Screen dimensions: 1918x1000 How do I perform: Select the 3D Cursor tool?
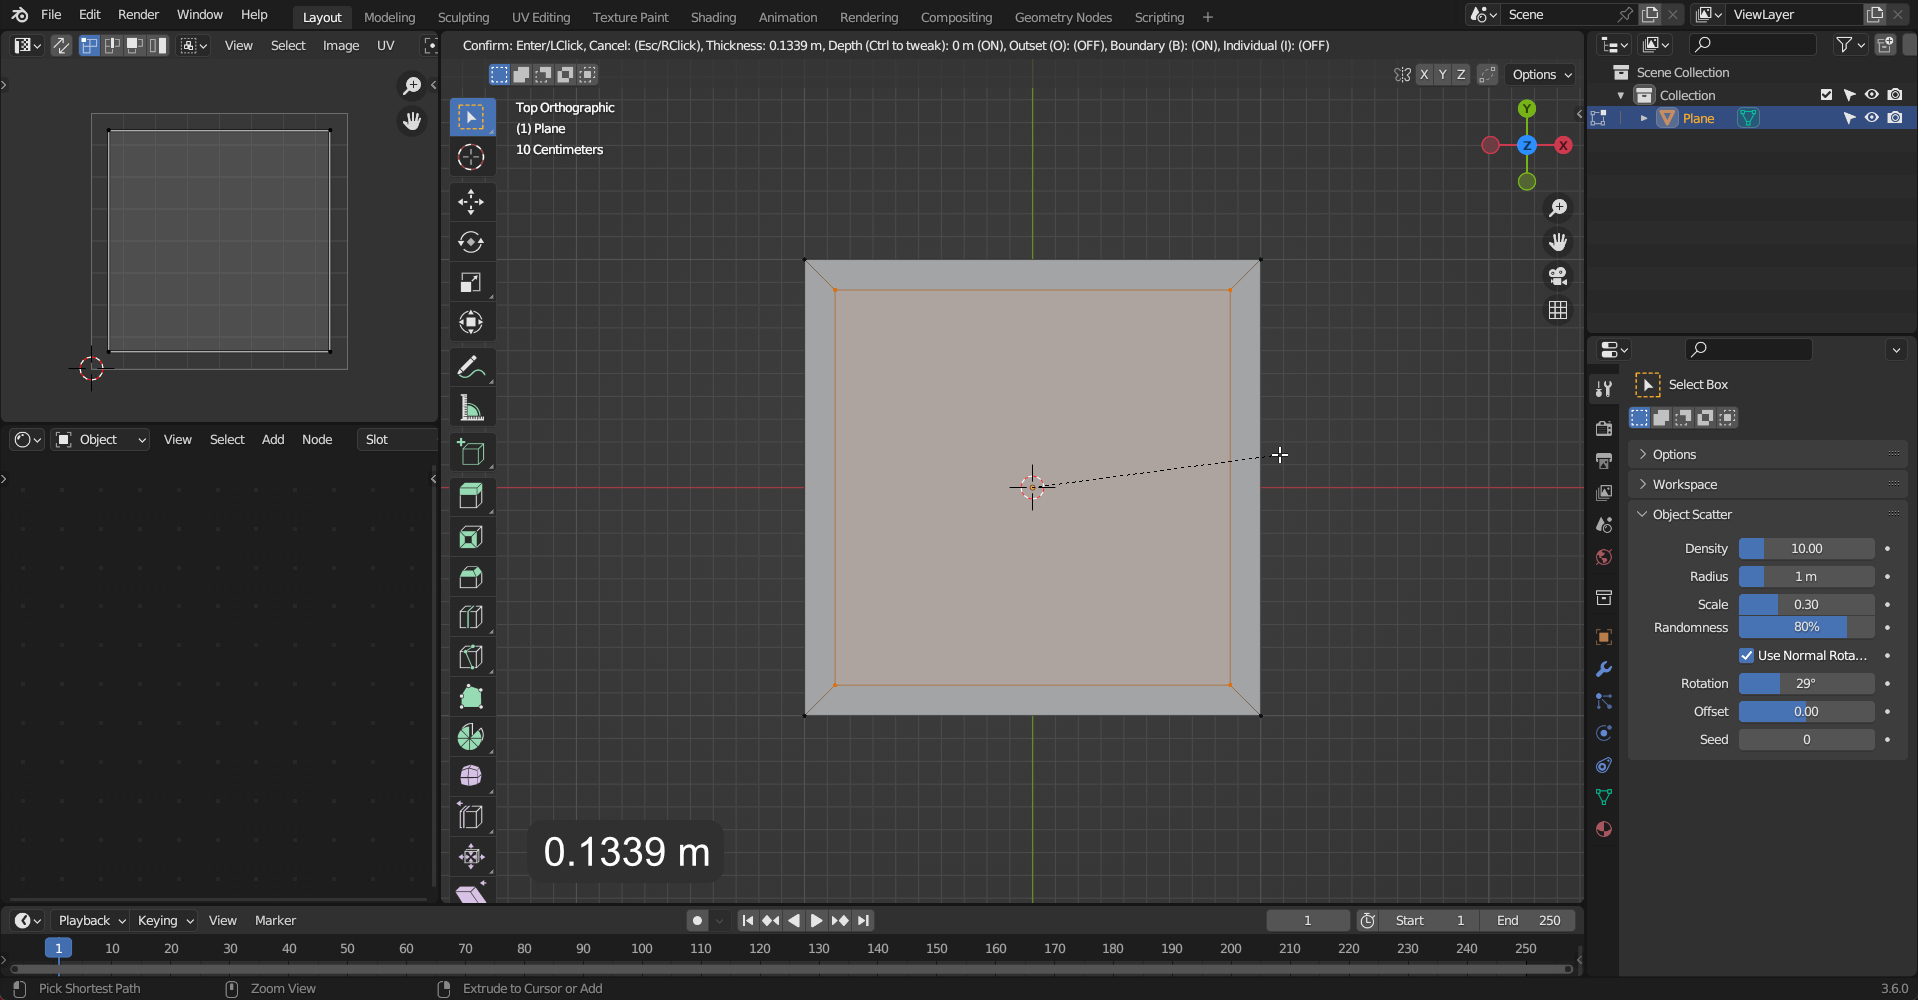(x=471, y=157)
